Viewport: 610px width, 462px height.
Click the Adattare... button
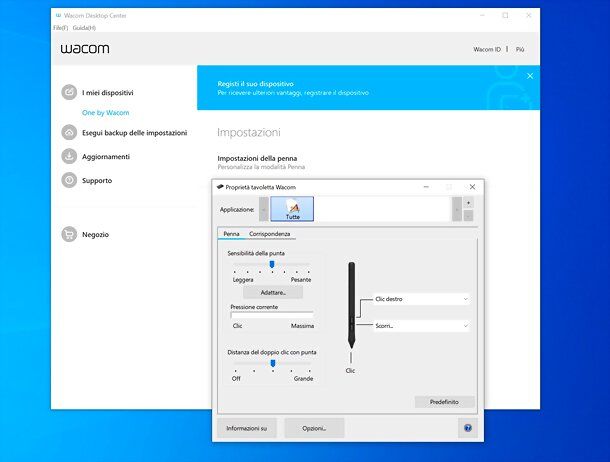(x=273, y=292)
